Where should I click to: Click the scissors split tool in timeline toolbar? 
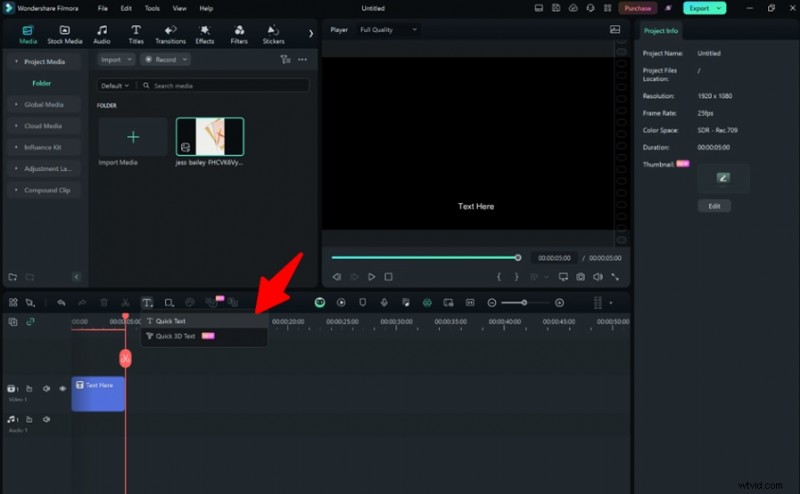click(125, 302)
